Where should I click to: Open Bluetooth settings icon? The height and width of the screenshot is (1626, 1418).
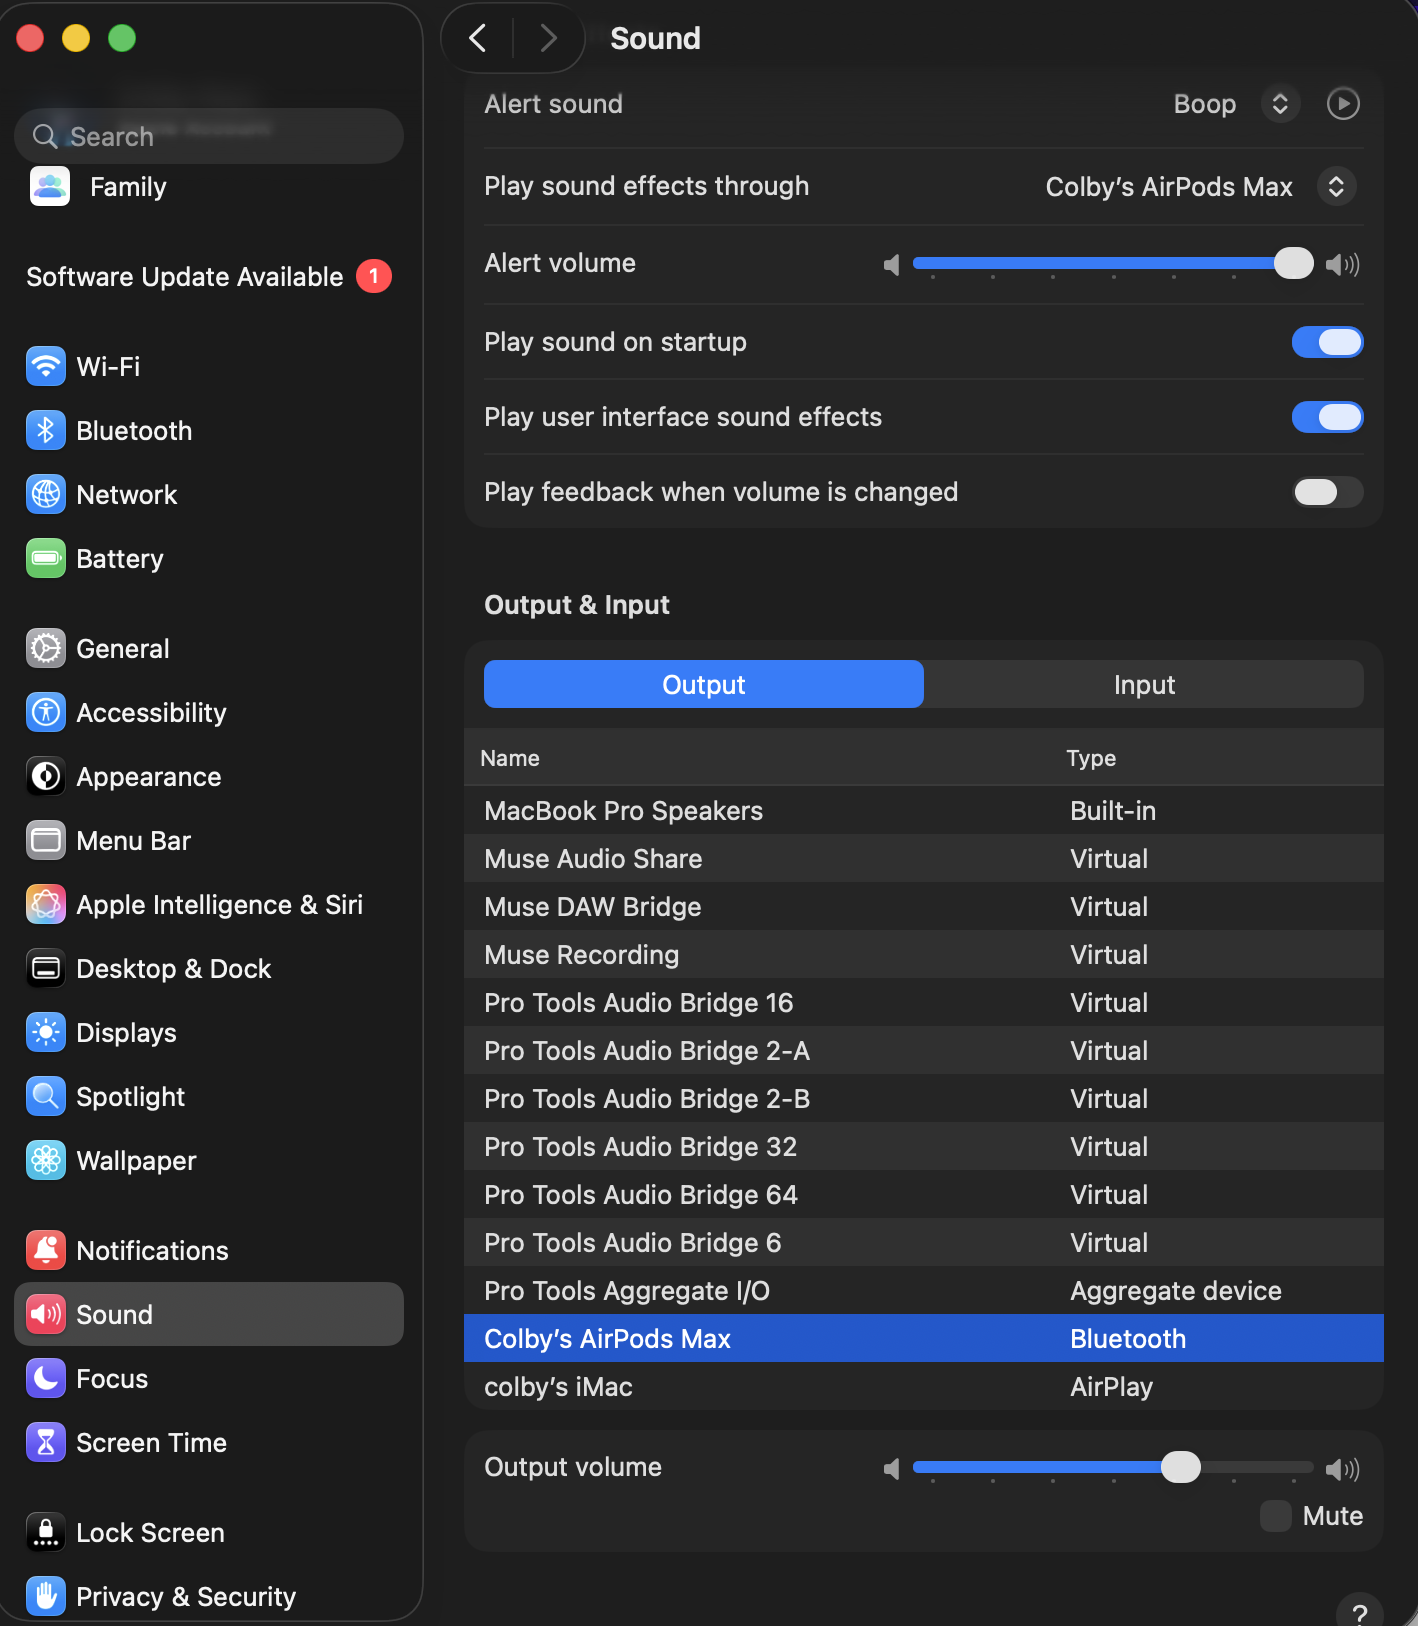pos(46,430)
